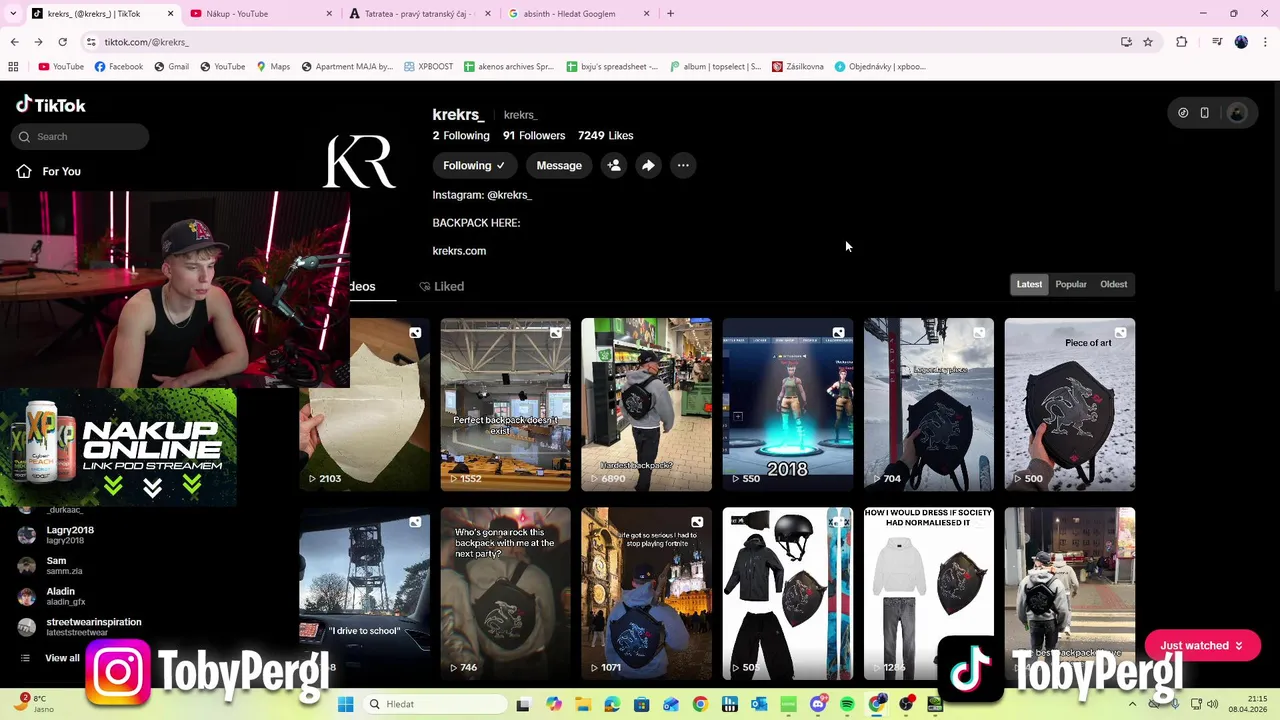Image resolution: width=1280 pixels, height=720 pixels.
Task: View the 91 Followers list
Action: coord(534,135)
